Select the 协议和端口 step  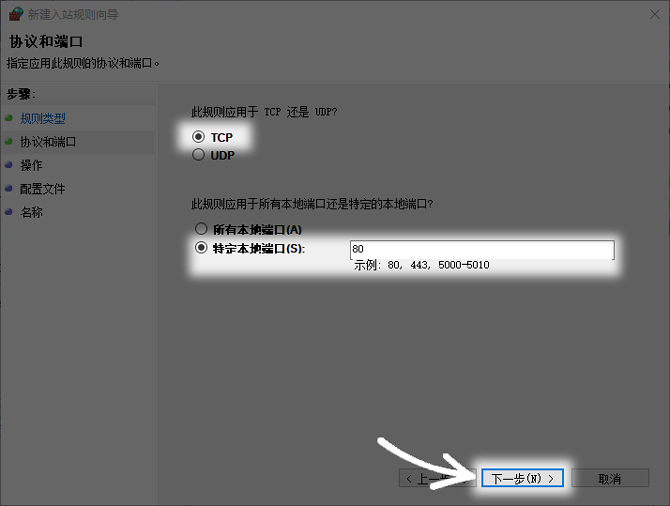[x=48, y=142]
